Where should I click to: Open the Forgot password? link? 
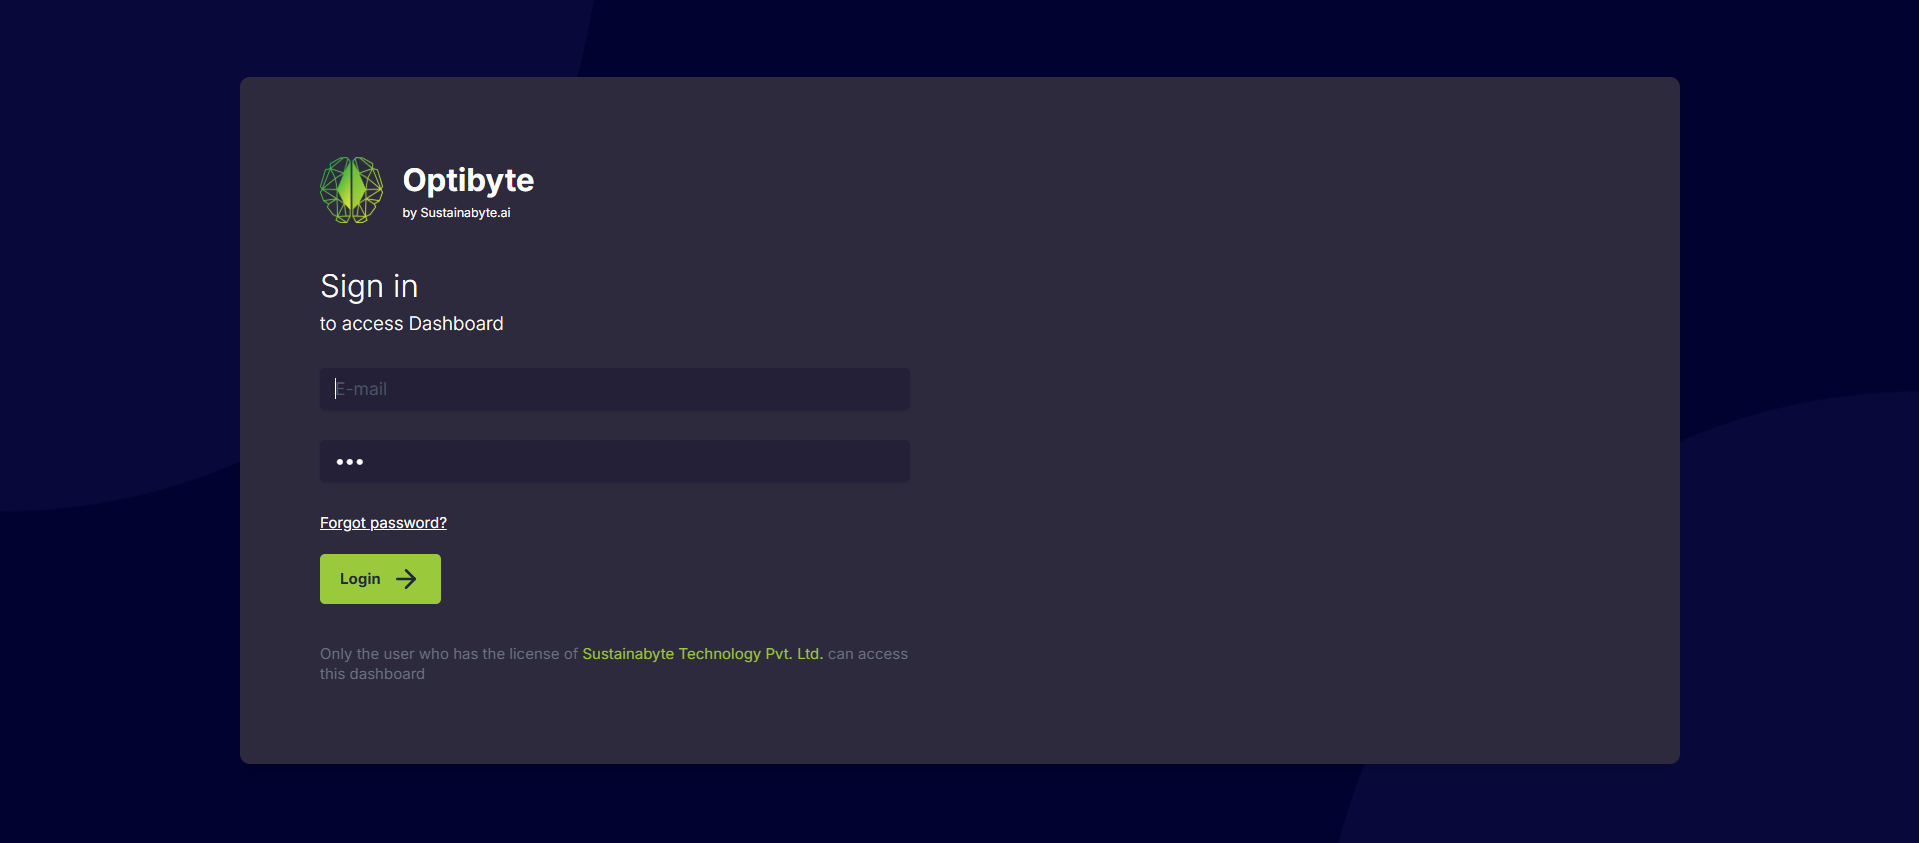(x=383, y=523)
